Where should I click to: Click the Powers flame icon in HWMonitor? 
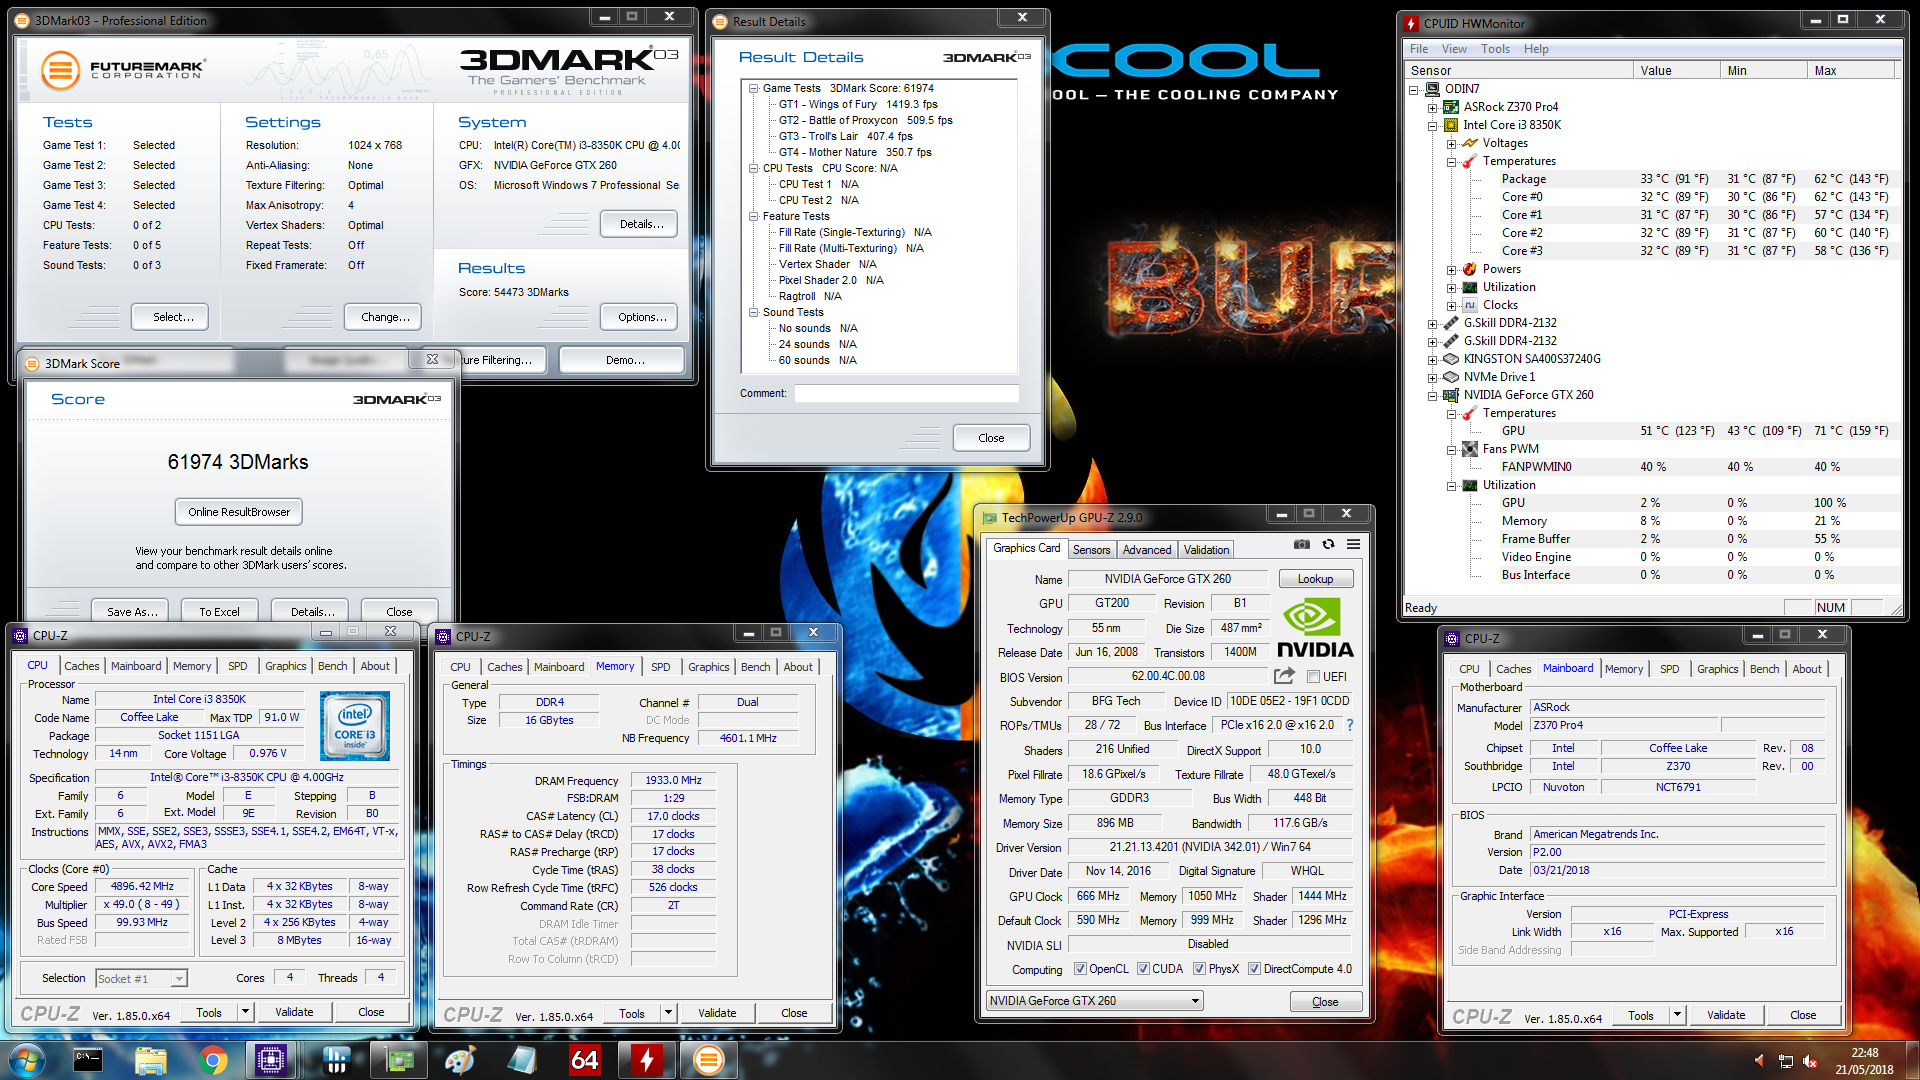pos(1470,269)
